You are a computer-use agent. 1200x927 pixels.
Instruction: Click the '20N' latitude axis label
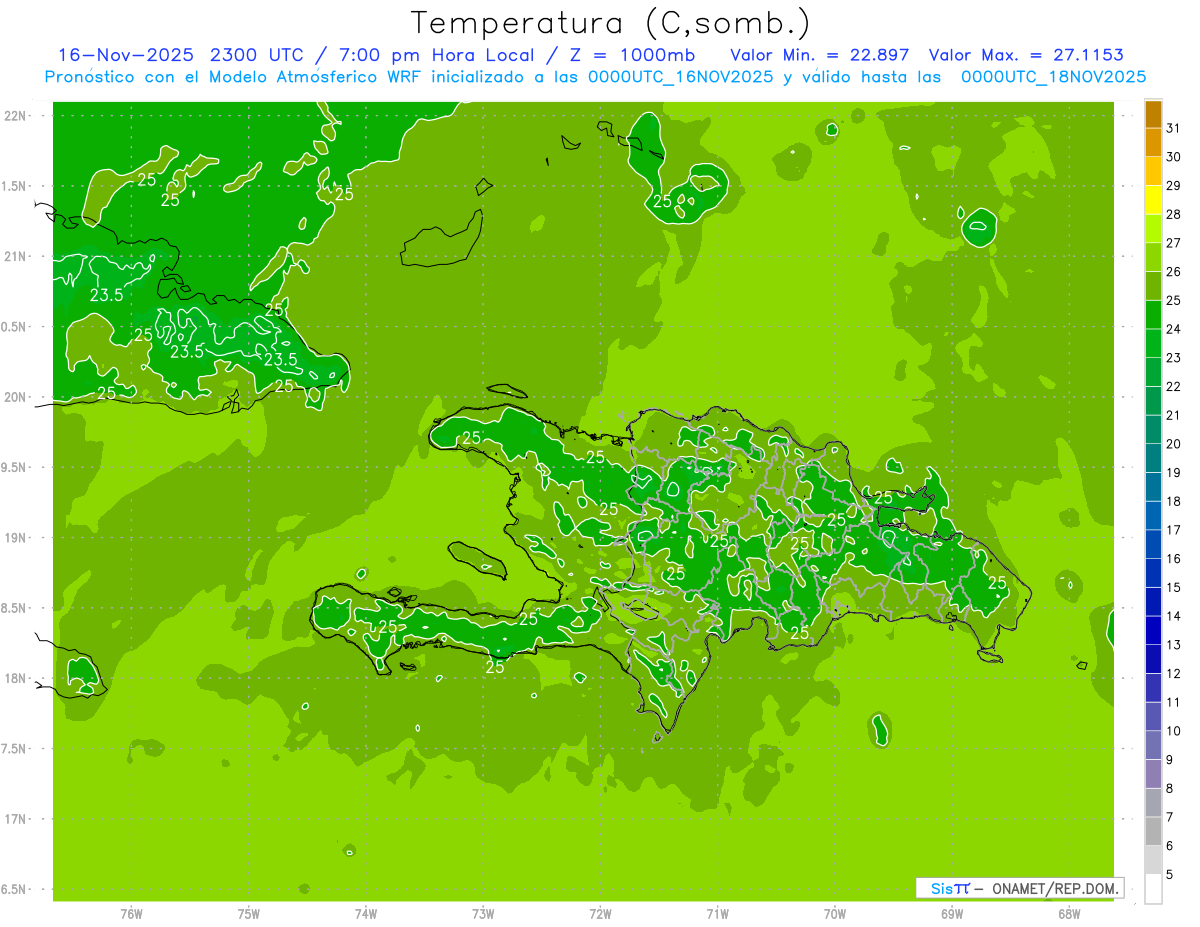[16, 397]
